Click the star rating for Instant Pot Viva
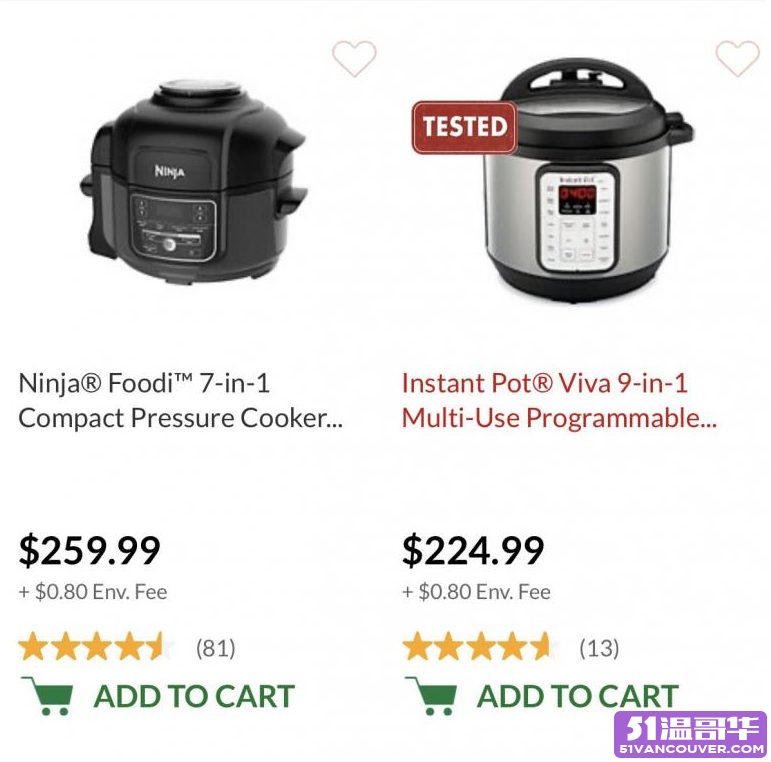This screenshot has width=771, height=762. click(x=480, y=647)
